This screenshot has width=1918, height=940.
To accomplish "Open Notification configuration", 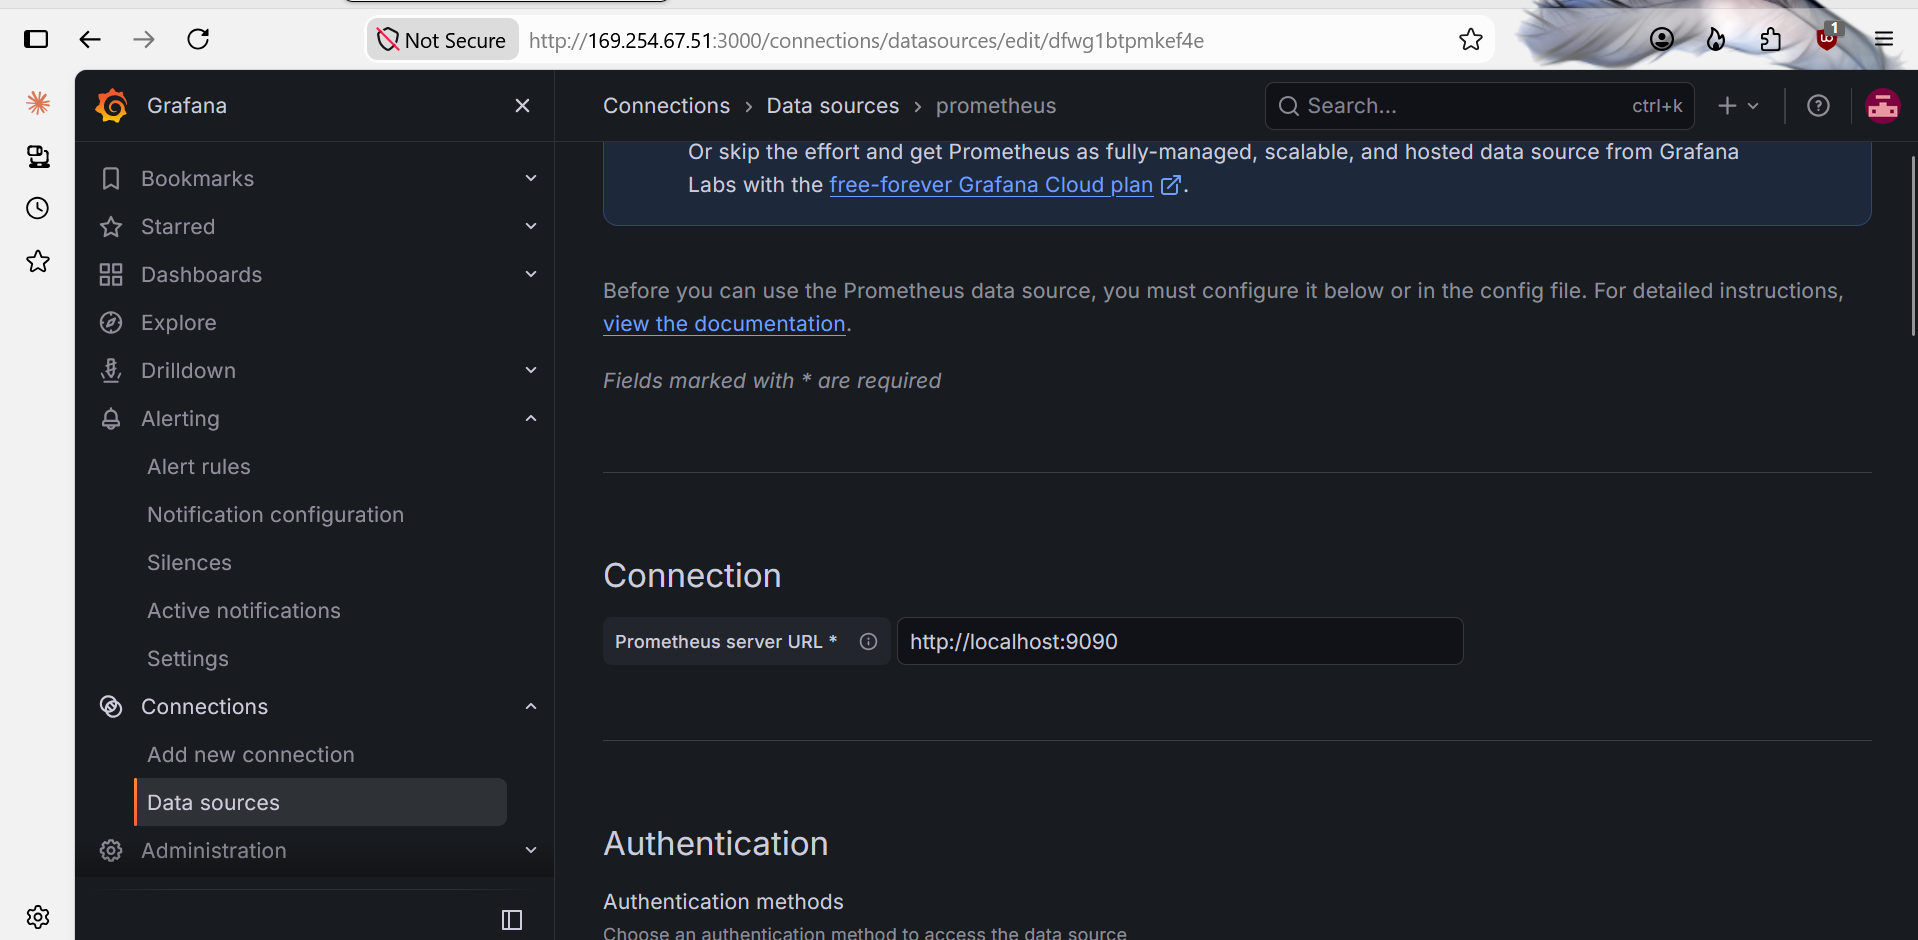I will [x=276, y=515].
